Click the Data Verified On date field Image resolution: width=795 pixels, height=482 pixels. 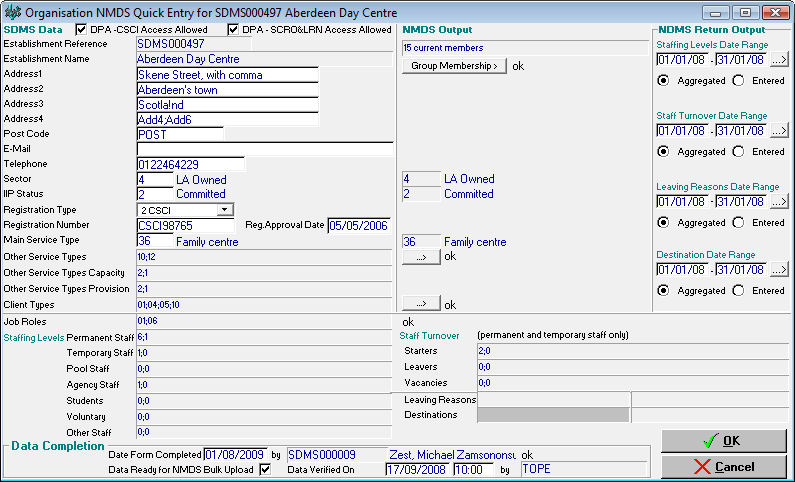pyautogui.click(x=418, y=469)
